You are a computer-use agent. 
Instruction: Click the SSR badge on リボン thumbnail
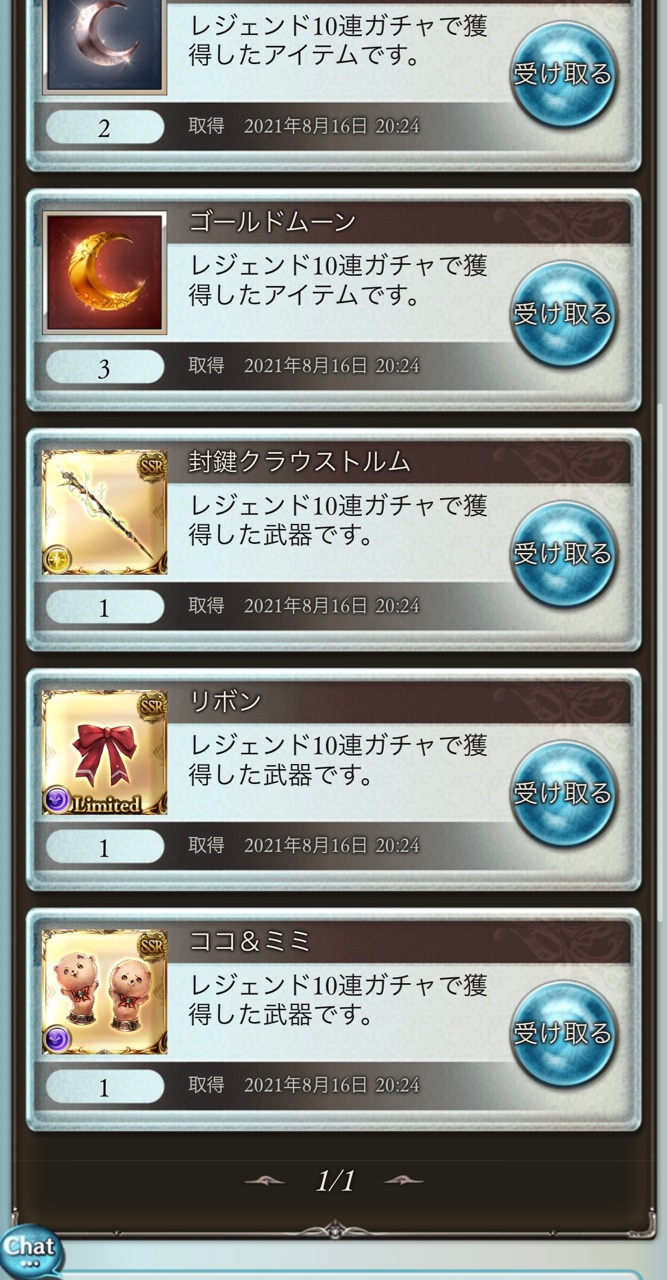click(x=151, y=704)
